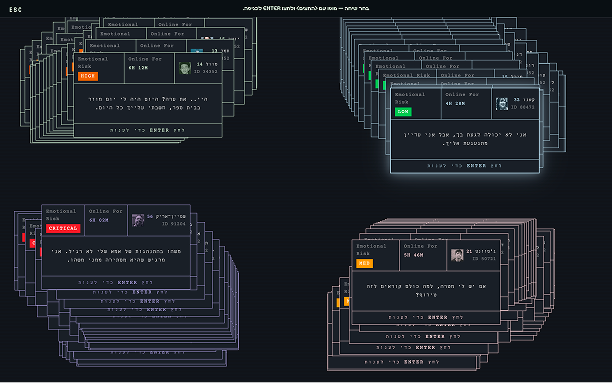Viewport: 612px width, 383px height.
Task: Click the ENTER instruction text in top bar
Action: 306,8
